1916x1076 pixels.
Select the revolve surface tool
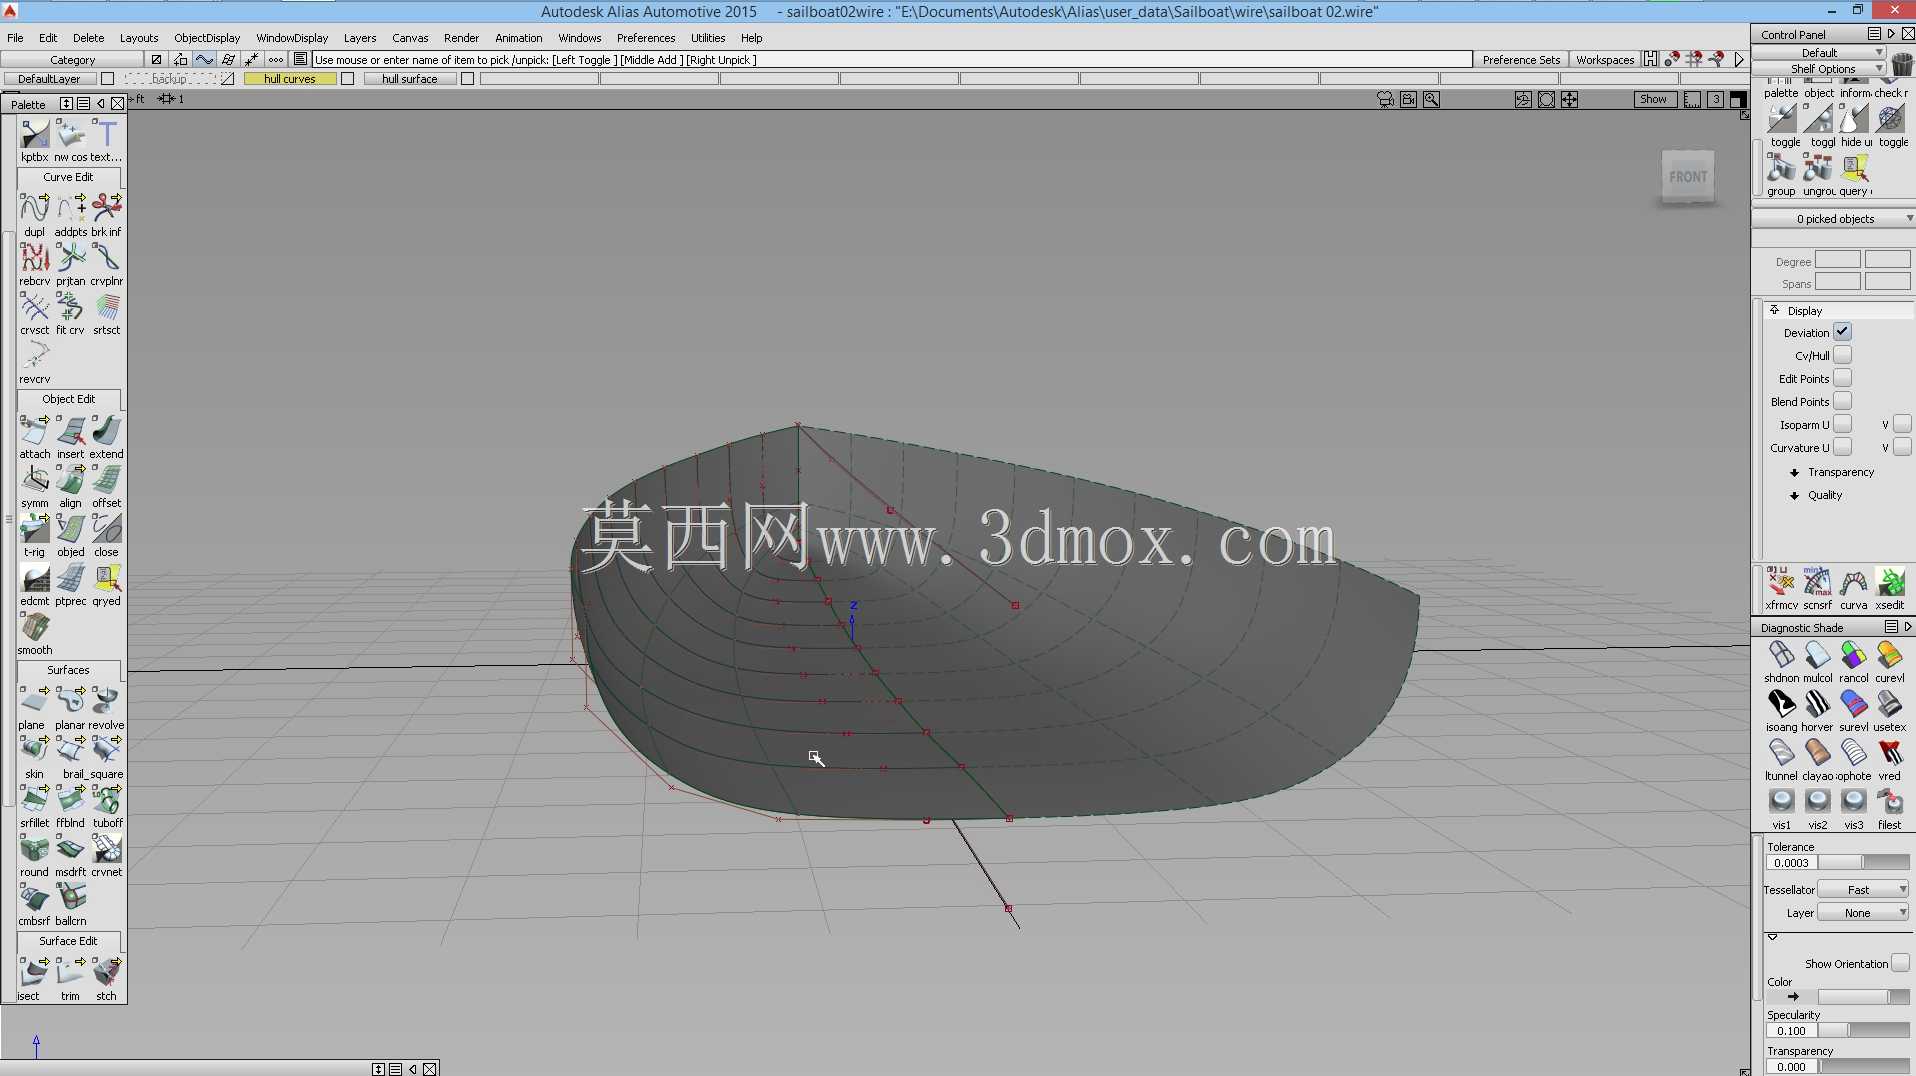pos(106,702)
